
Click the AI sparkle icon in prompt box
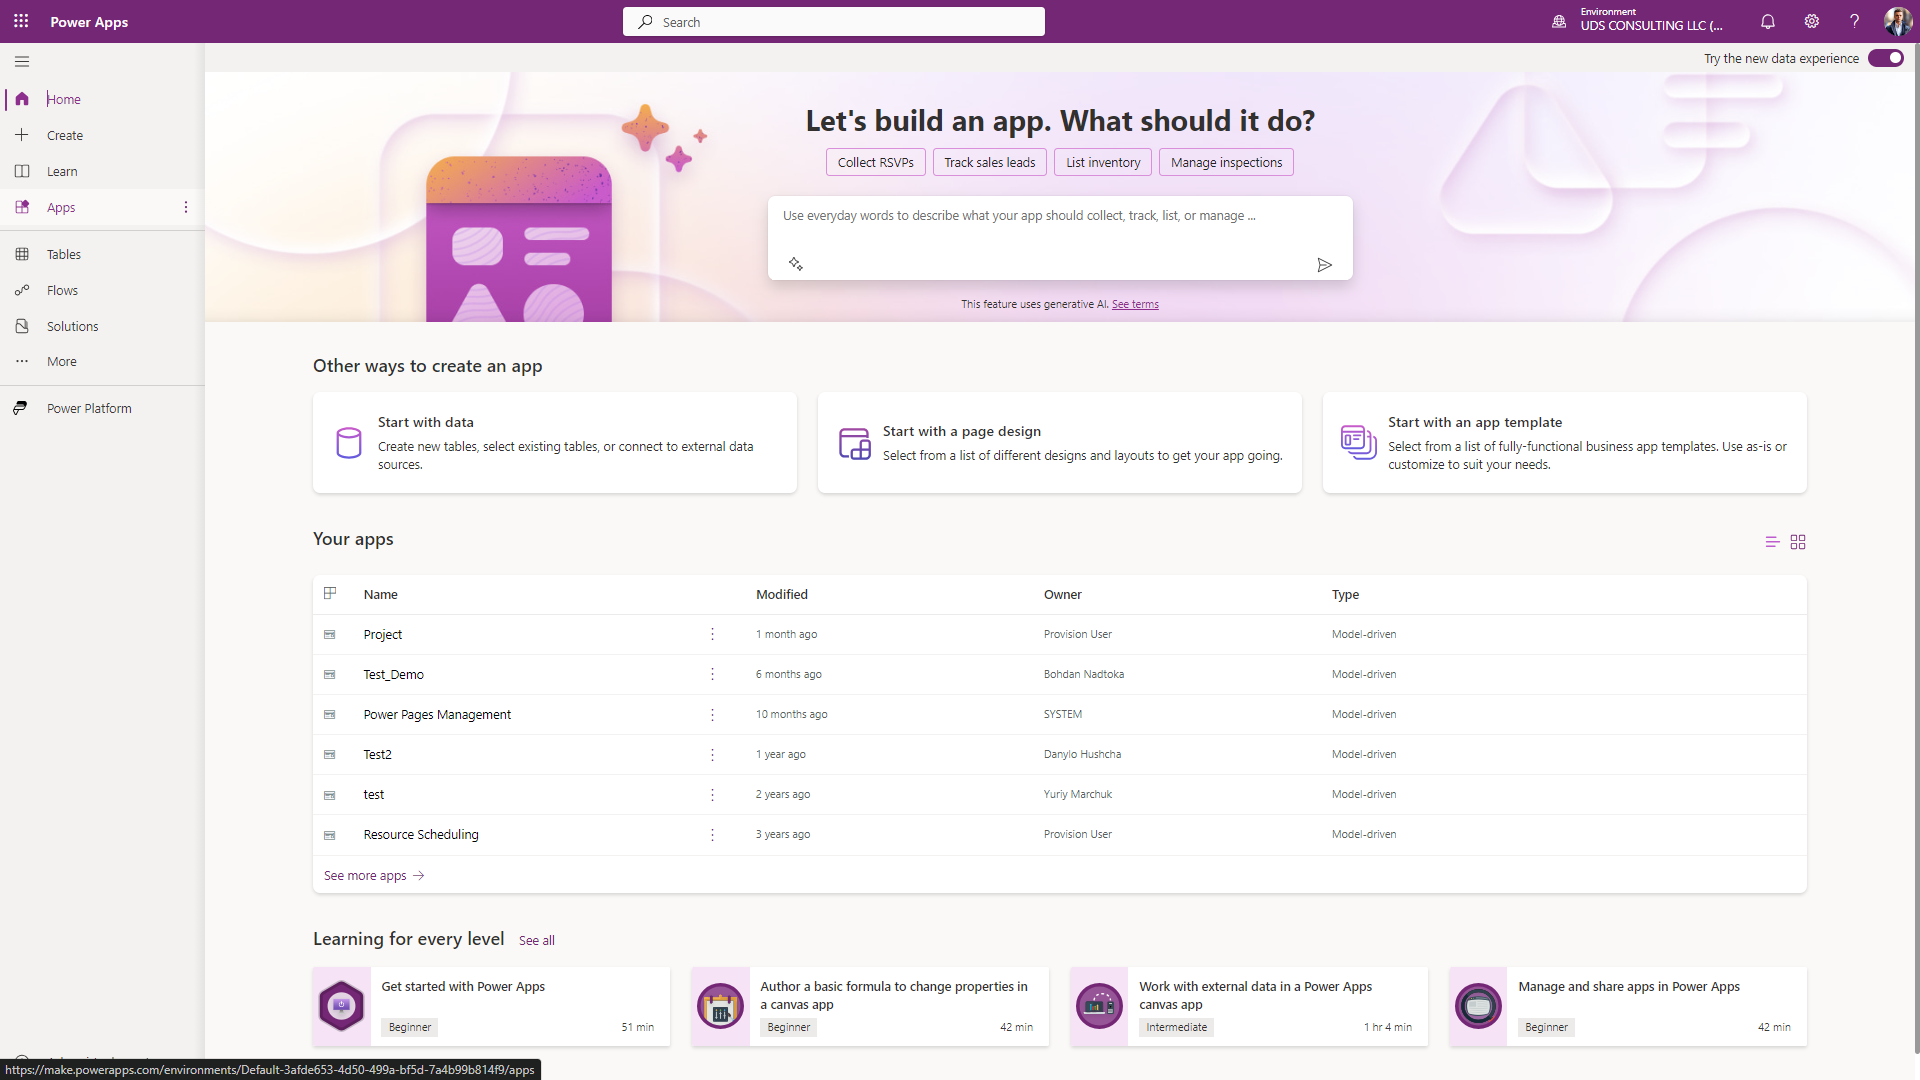click(x=795, y=264)
